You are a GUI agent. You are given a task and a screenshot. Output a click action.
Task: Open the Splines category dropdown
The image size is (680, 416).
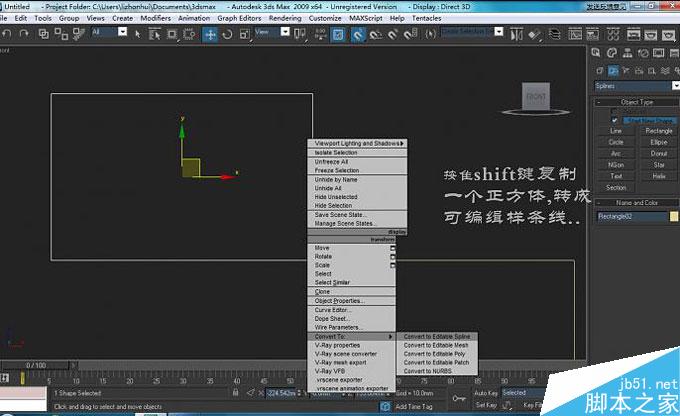(x=676, y=86)
